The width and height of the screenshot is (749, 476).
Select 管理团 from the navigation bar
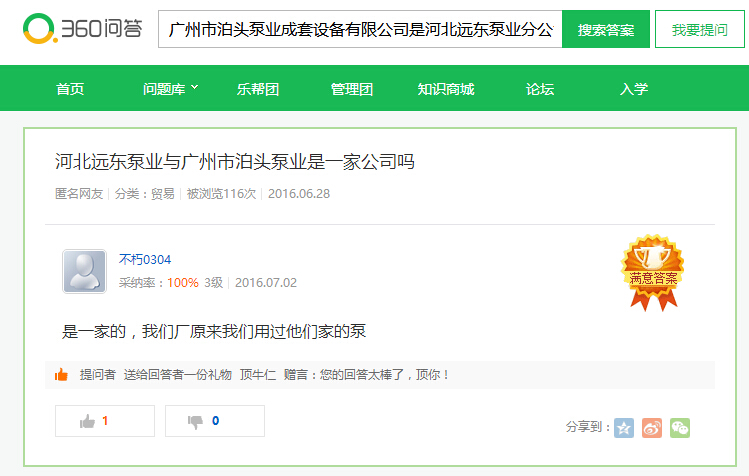(352, 89)
